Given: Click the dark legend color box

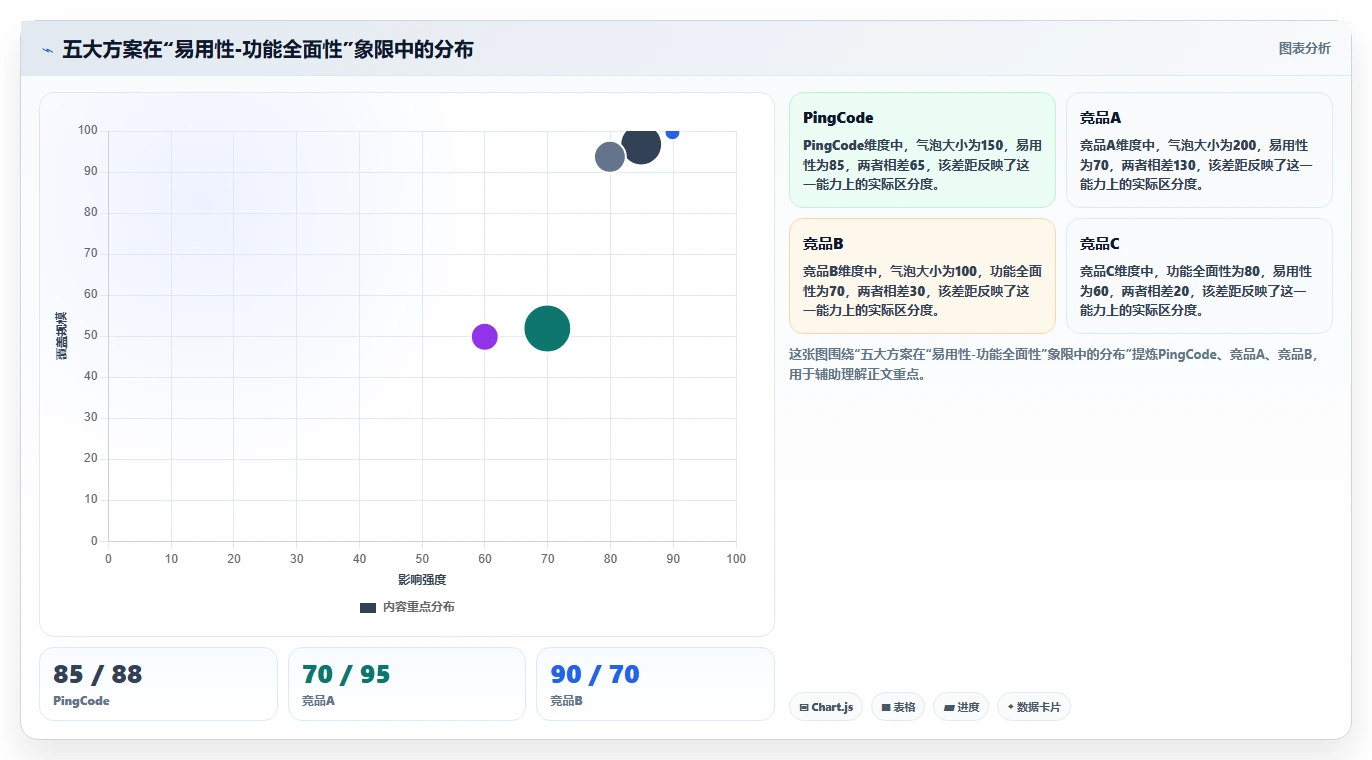Looking at the screenshot, I should point(368,608).
